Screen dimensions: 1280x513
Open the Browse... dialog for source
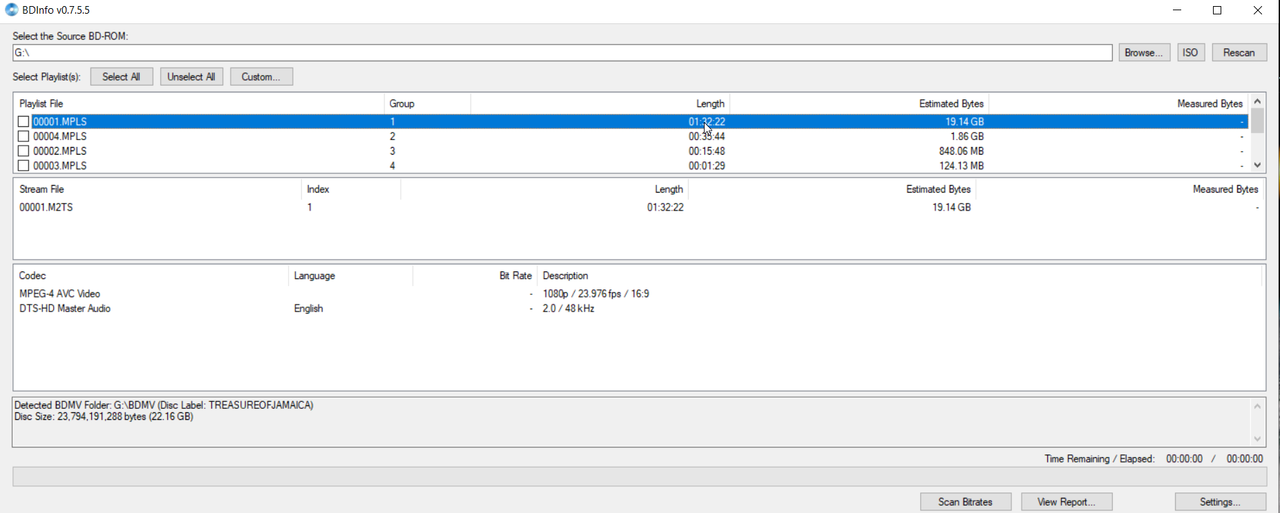click(x=1144, y=53)
